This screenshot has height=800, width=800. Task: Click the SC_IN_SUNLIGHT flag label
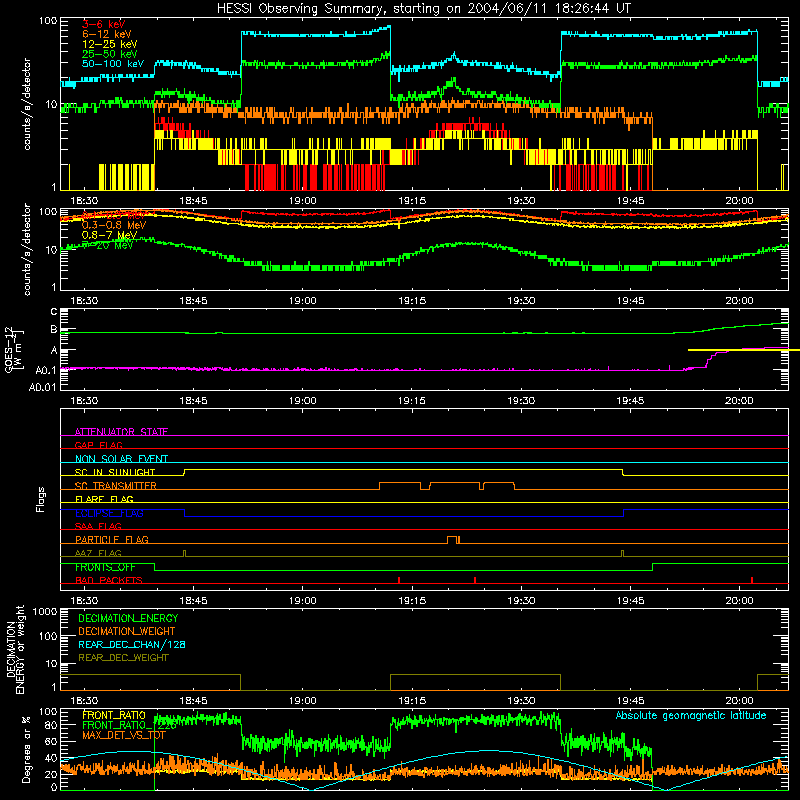[114, 472]
